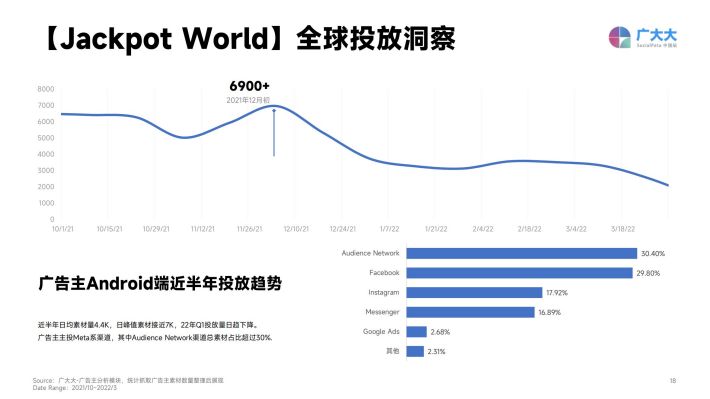
Task: Click the Facebook channel label
Action: click(x=384, y=273)
